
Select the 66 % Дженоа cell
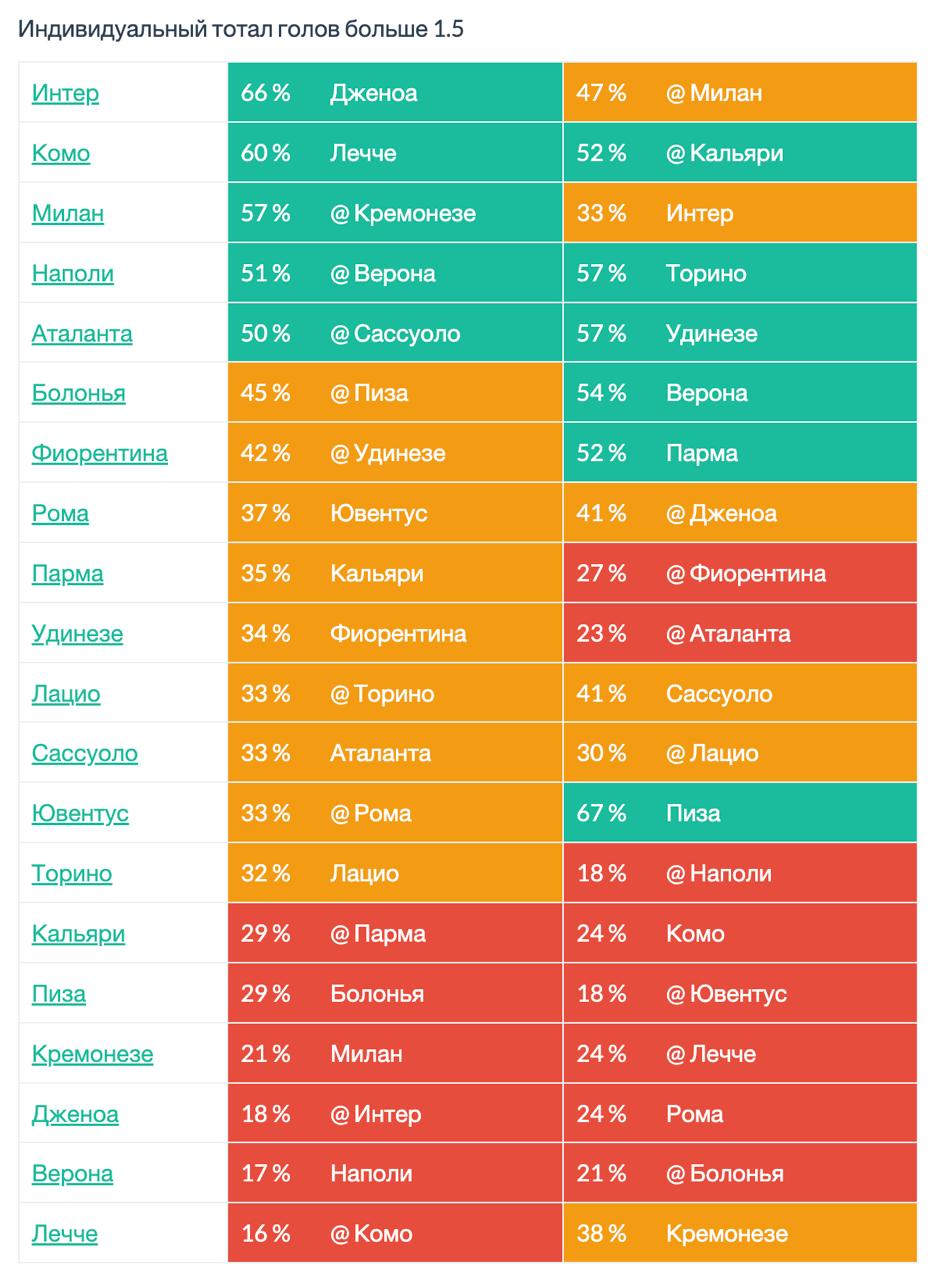coord(395,93)
